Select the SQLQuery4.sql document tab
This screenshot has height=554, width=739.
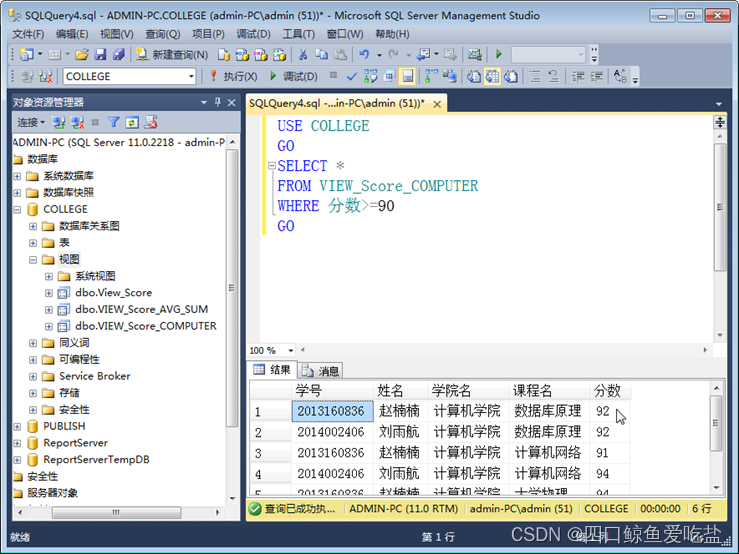(337, 103)
